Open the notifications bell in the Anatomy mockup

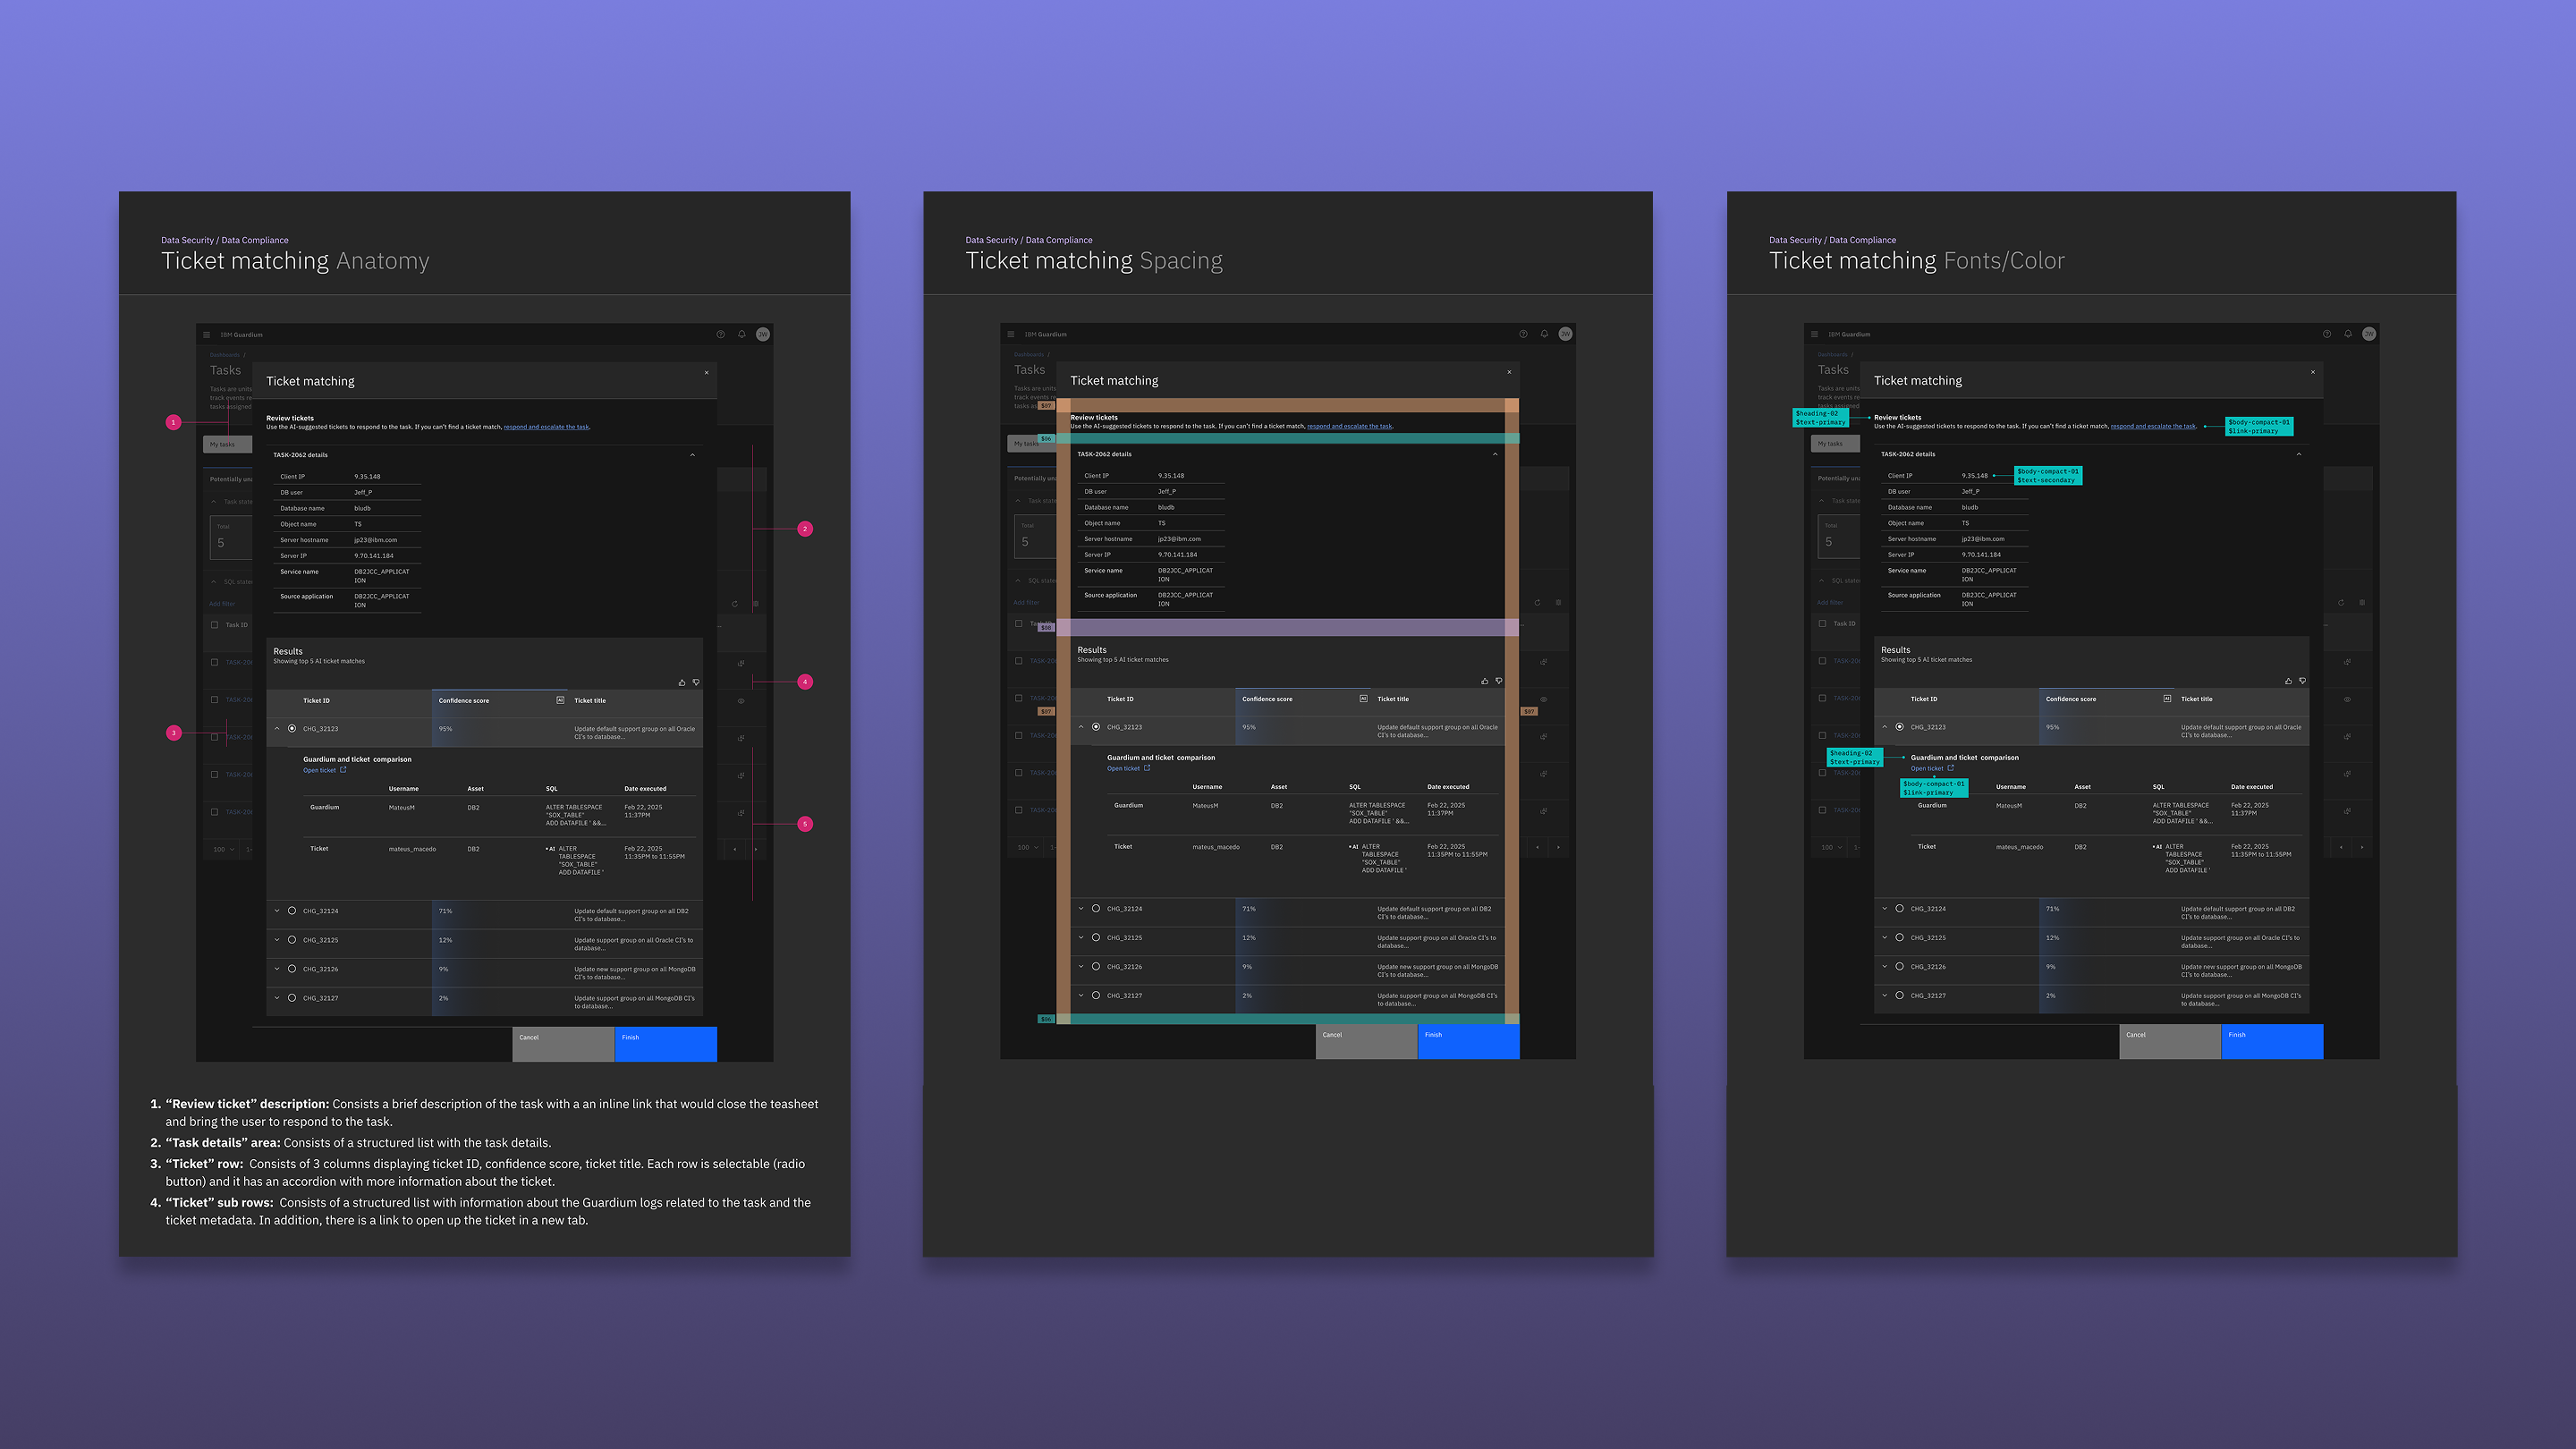[x=741, y=335]
